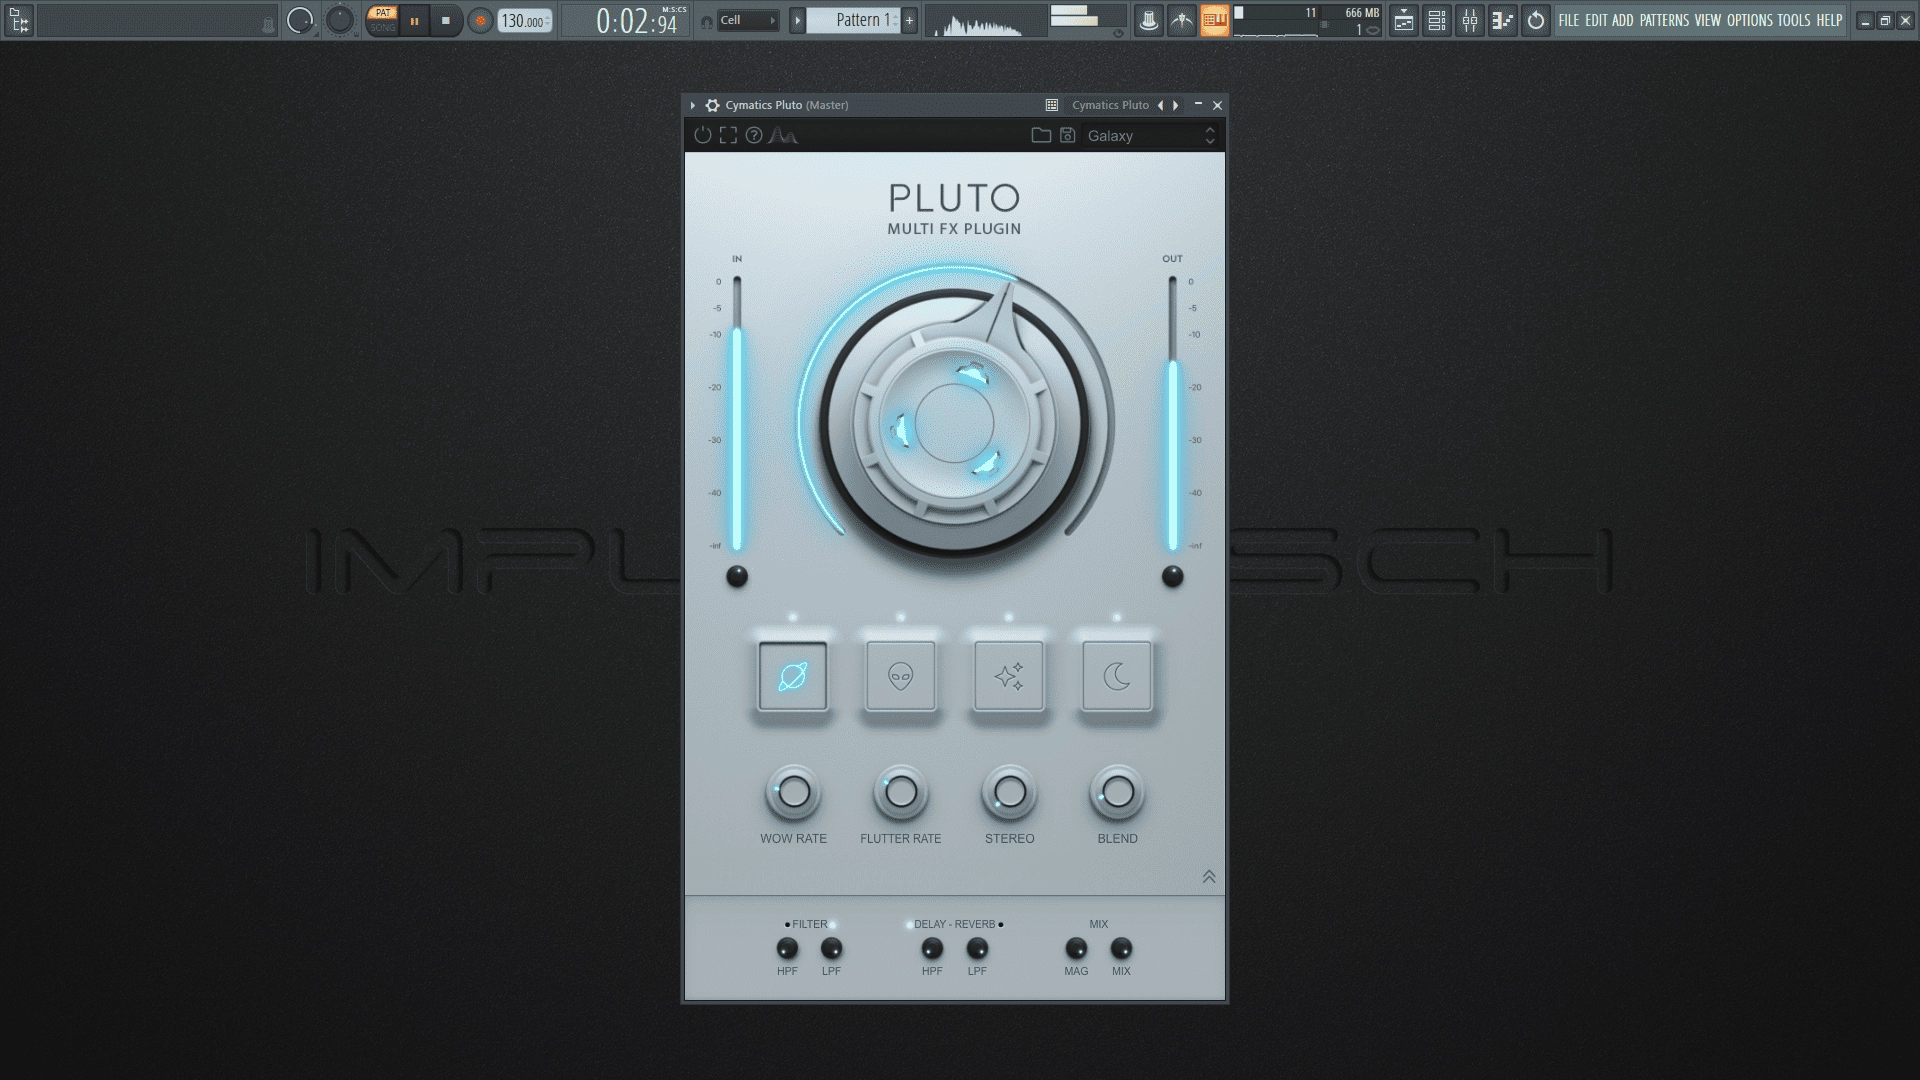Click the IN level knob below input meter
This screenshot has width=1920, height=1080.
737,576
